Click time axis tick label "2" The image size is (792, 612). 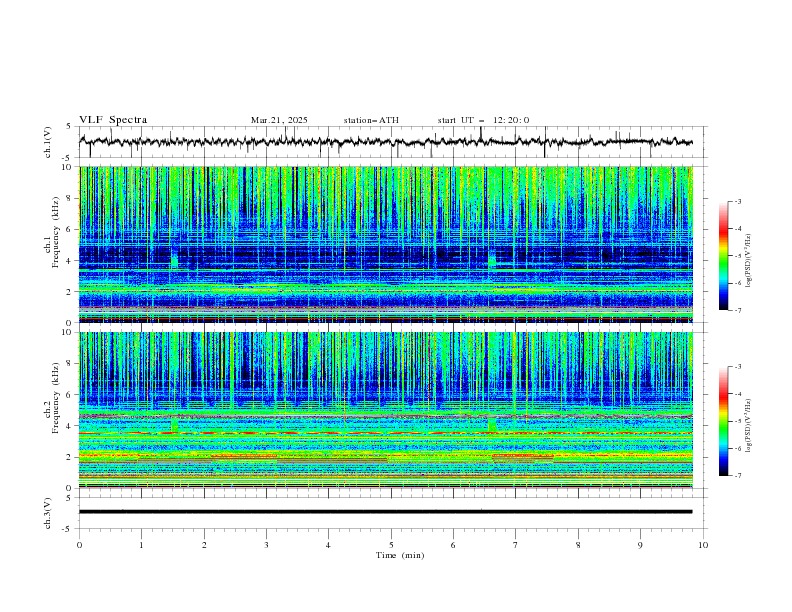pos(204,545)
